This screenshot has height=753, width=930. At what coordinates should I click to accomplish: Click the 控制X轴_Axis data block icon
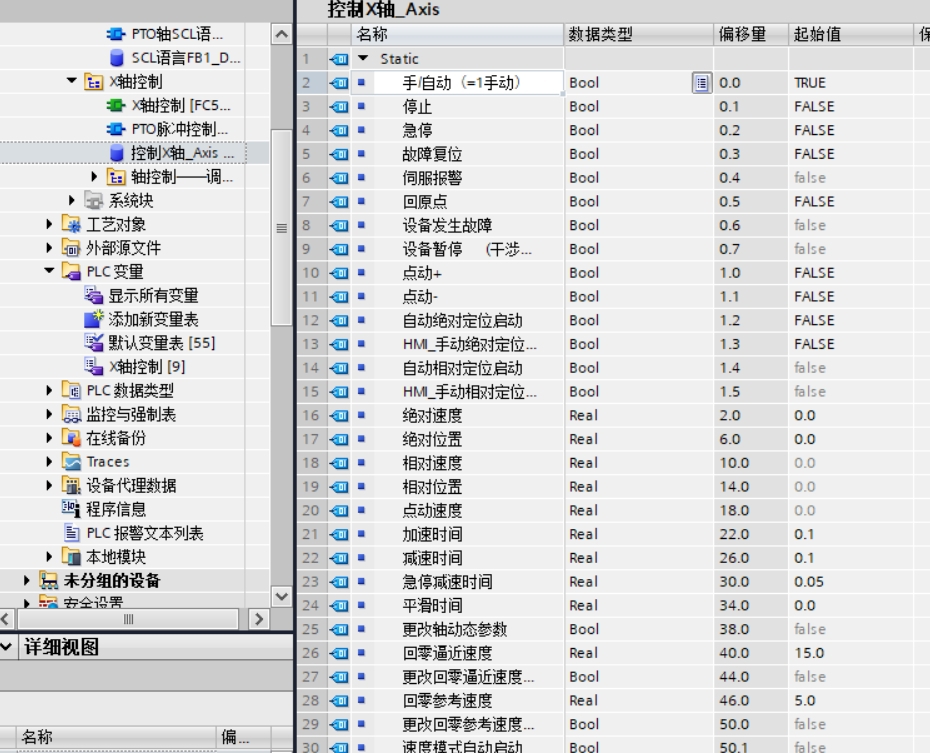point(117,153)
